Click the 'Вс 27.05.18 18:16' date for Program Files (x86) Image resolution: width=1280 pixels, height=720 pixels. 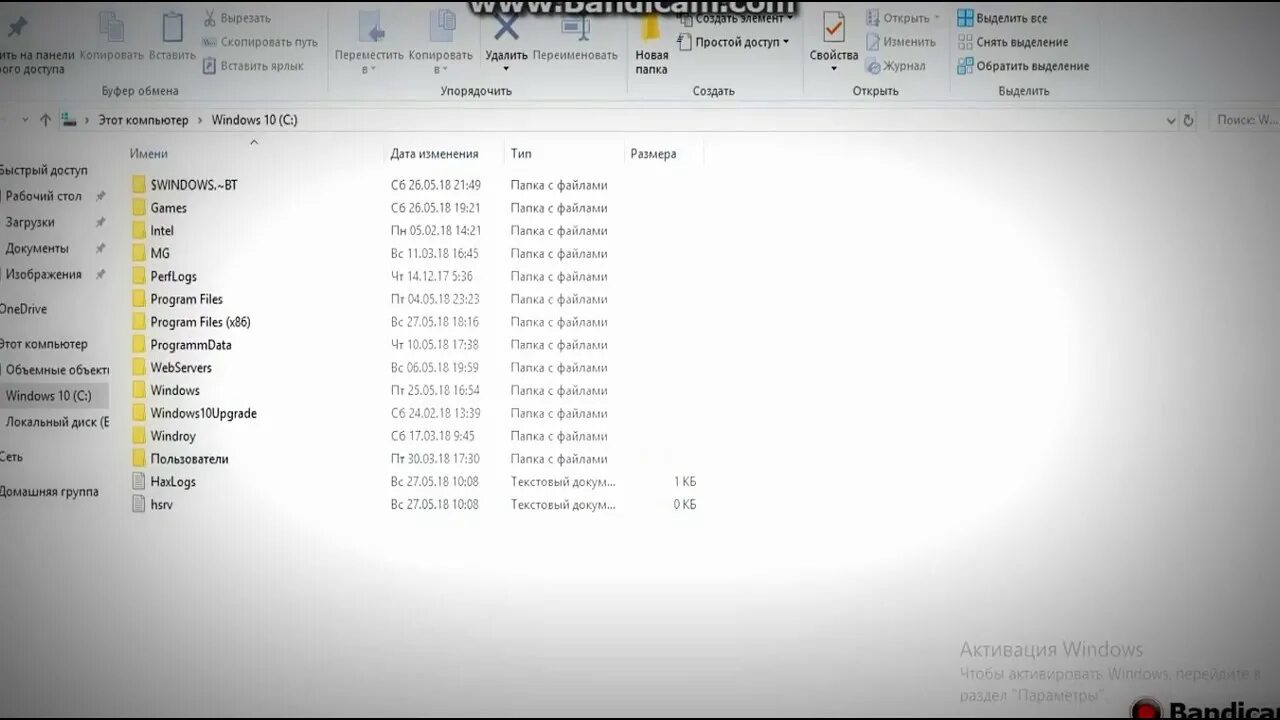click(x=434, y=322)
